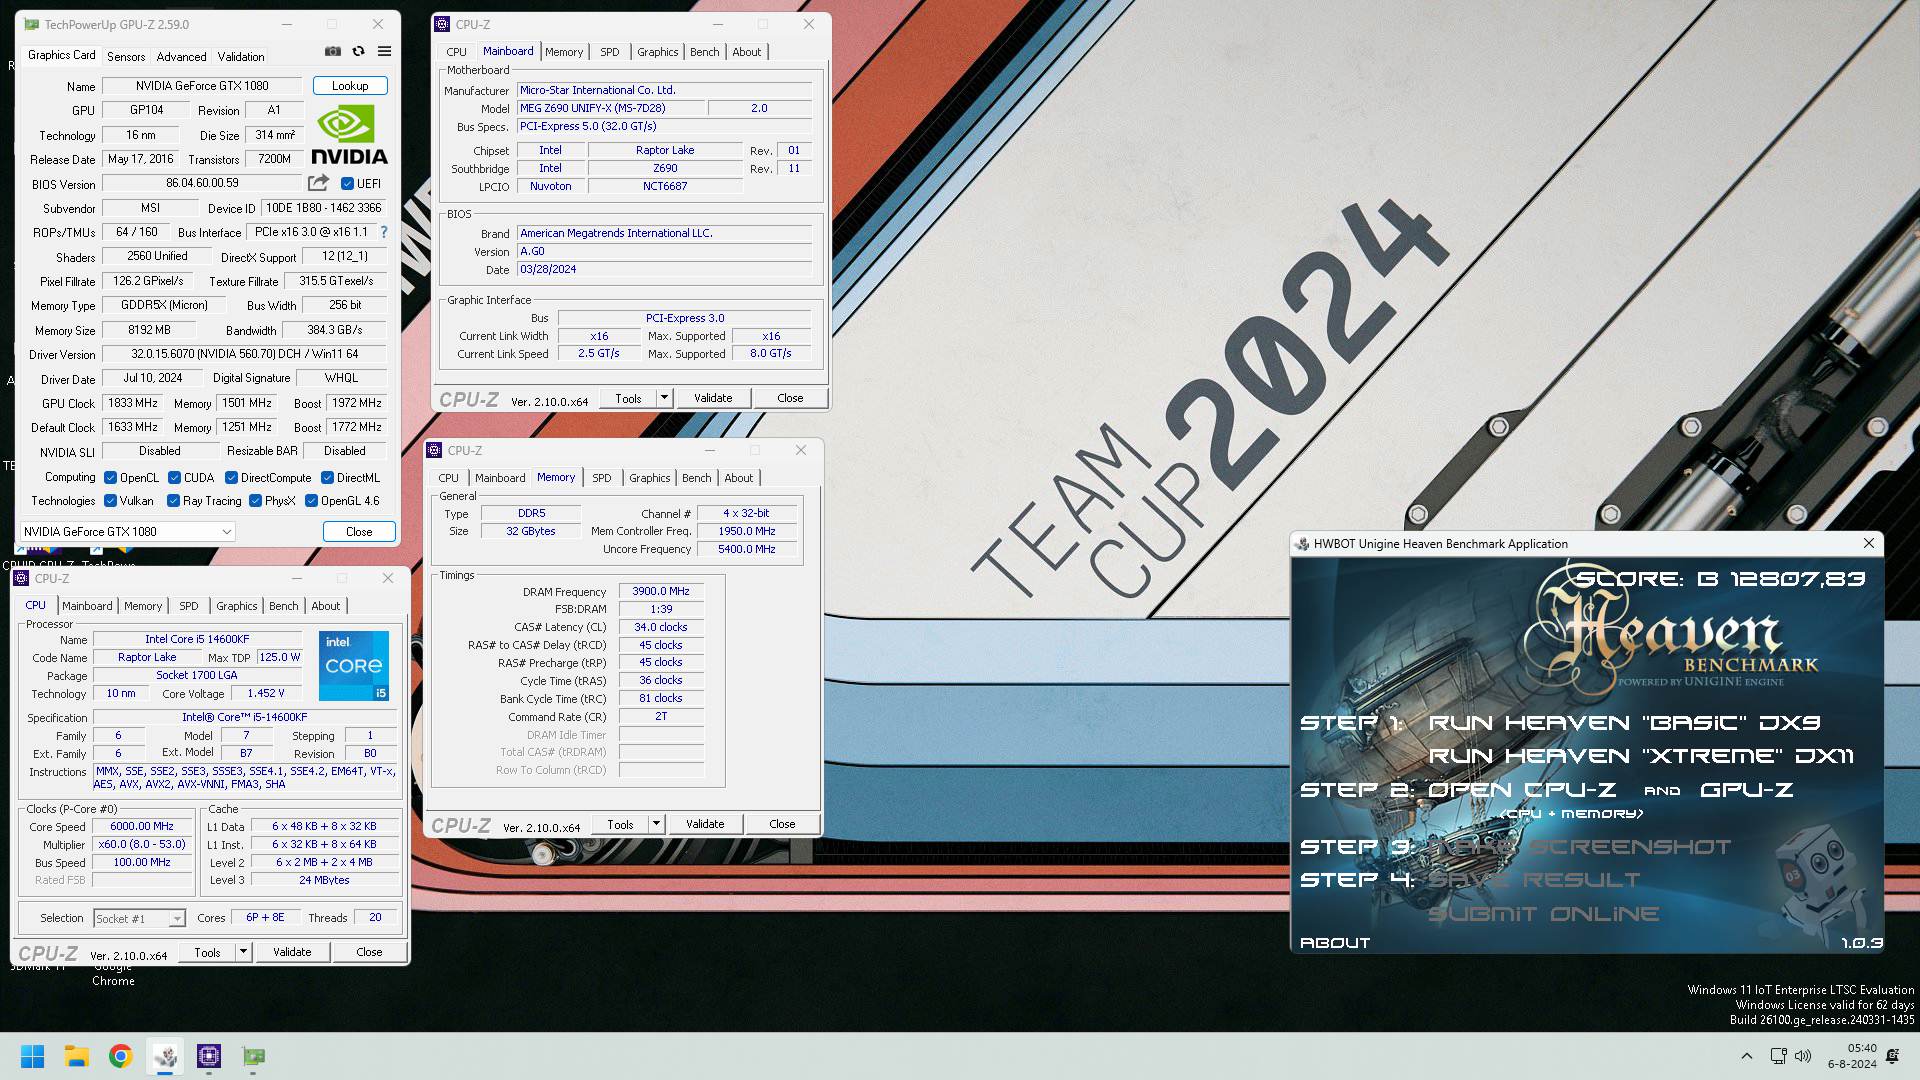This screenshot has height=1080, width=1920.
Task: Click the GPU-Z refresh icon
Action: click(x=358, y=51)
